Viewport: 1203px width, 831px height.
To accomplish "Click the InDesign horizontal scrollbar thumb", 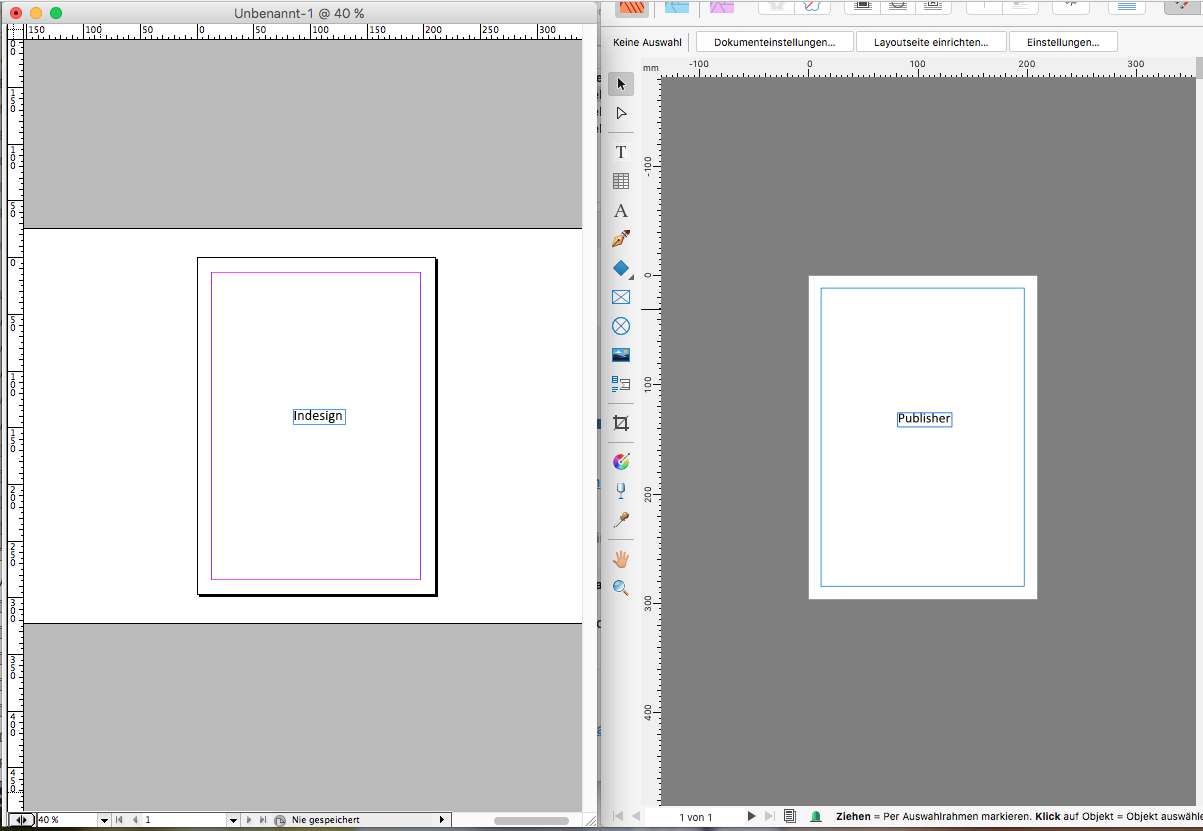I will [531, 821].
